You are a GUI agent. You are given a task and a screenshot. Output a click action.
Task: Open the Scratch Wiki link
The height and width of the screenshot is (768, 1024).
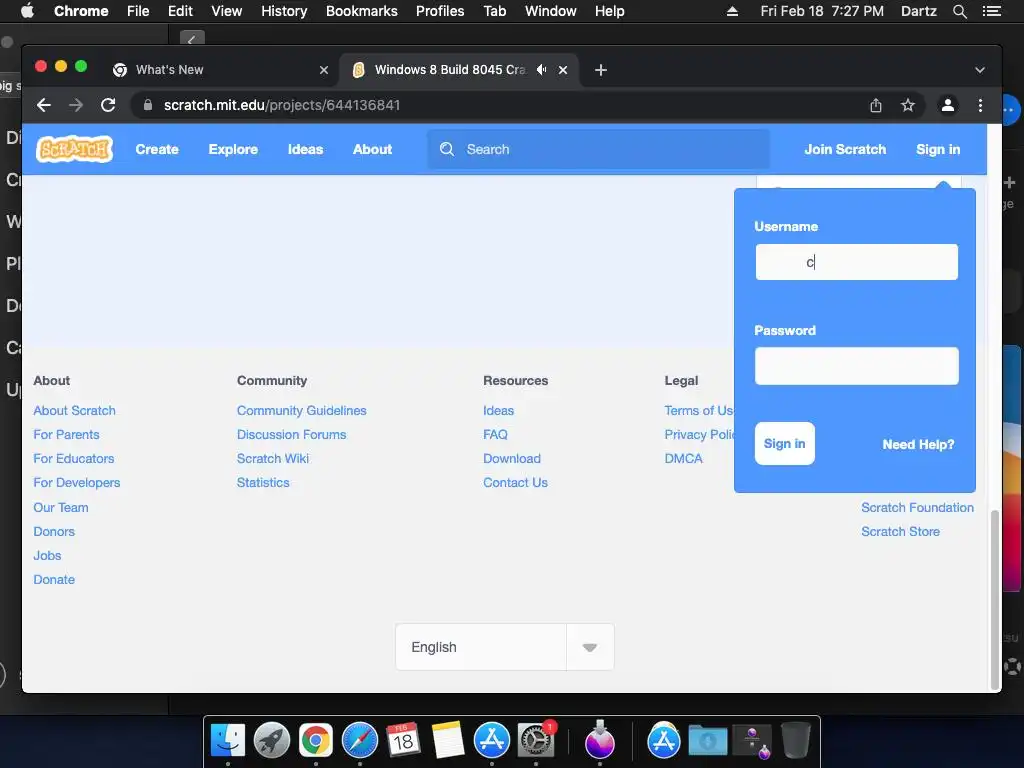(273, 458)
